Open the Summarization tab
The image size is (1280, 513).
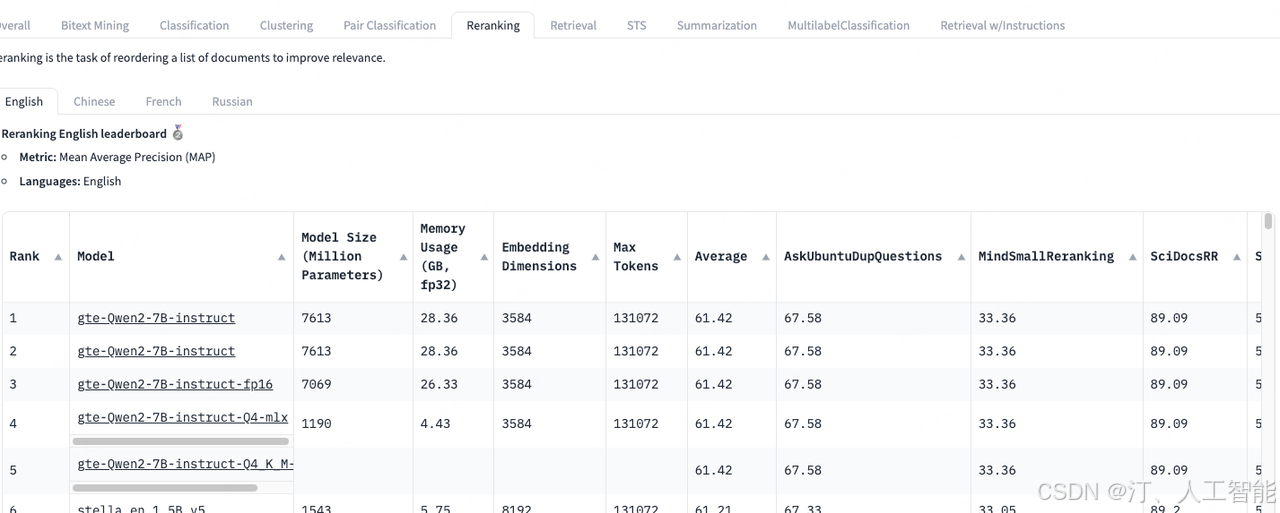[x=717, y=25]
